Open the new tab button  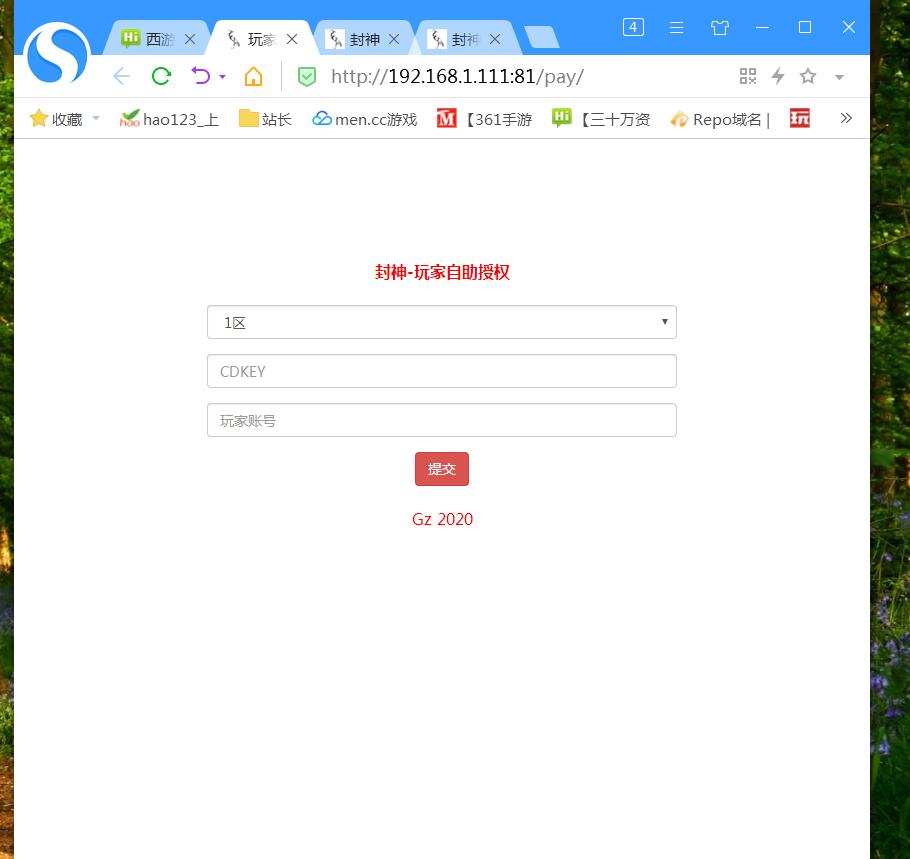pos(541,38)
